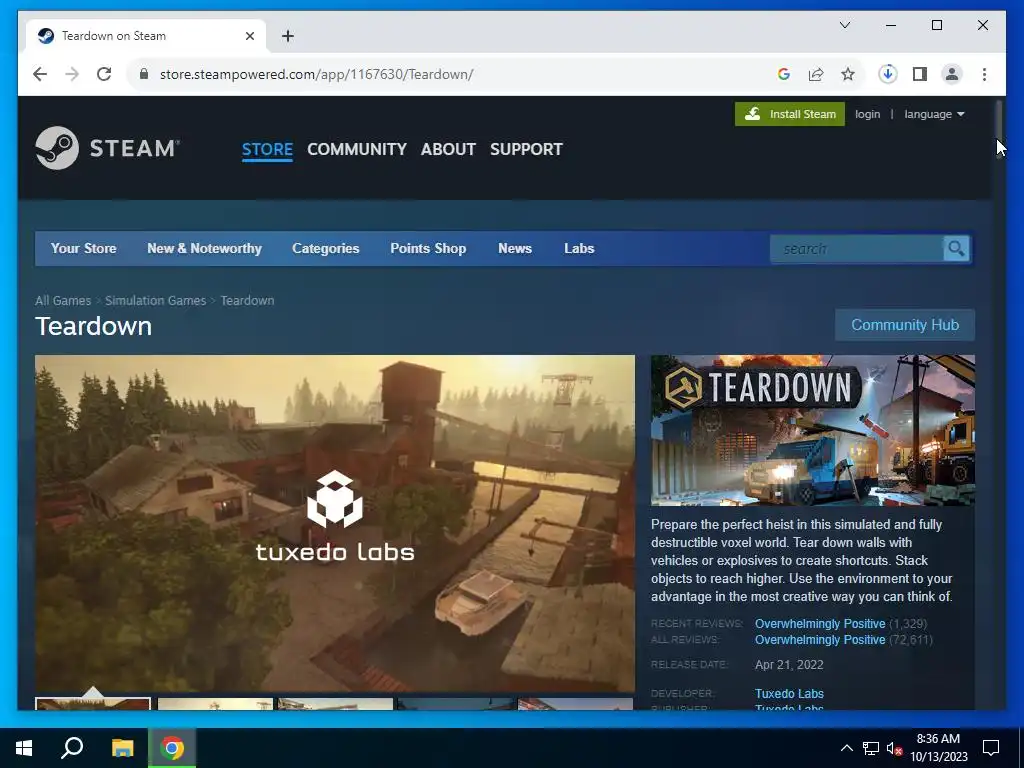Open Chrome downloads icon
This screenshot has width=1024, height=768.
pyautogui.click(x=888, y=74)
